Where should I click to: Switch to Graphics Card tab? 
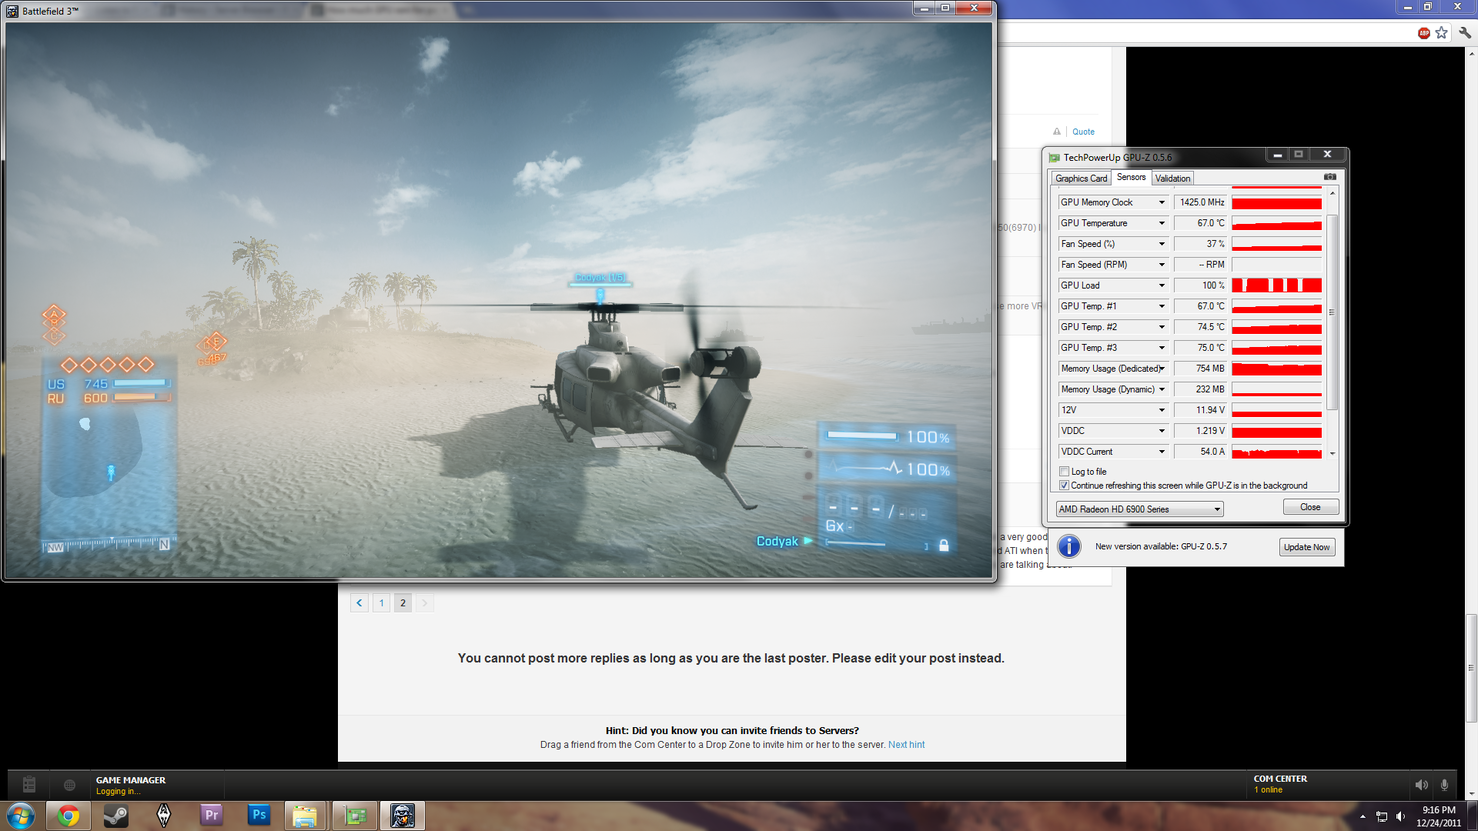point(1081,178)
